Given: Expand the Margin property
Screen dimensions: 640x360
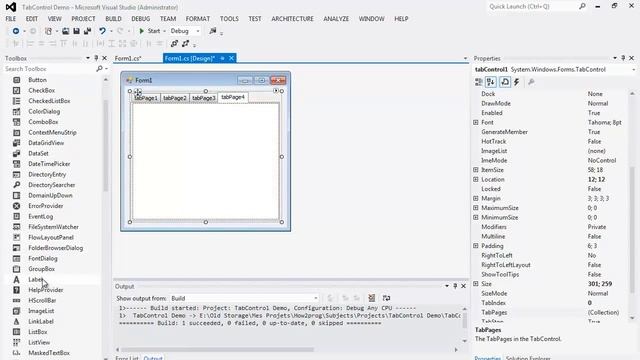Looking at the screenshot, I should (x=476, y=198).
